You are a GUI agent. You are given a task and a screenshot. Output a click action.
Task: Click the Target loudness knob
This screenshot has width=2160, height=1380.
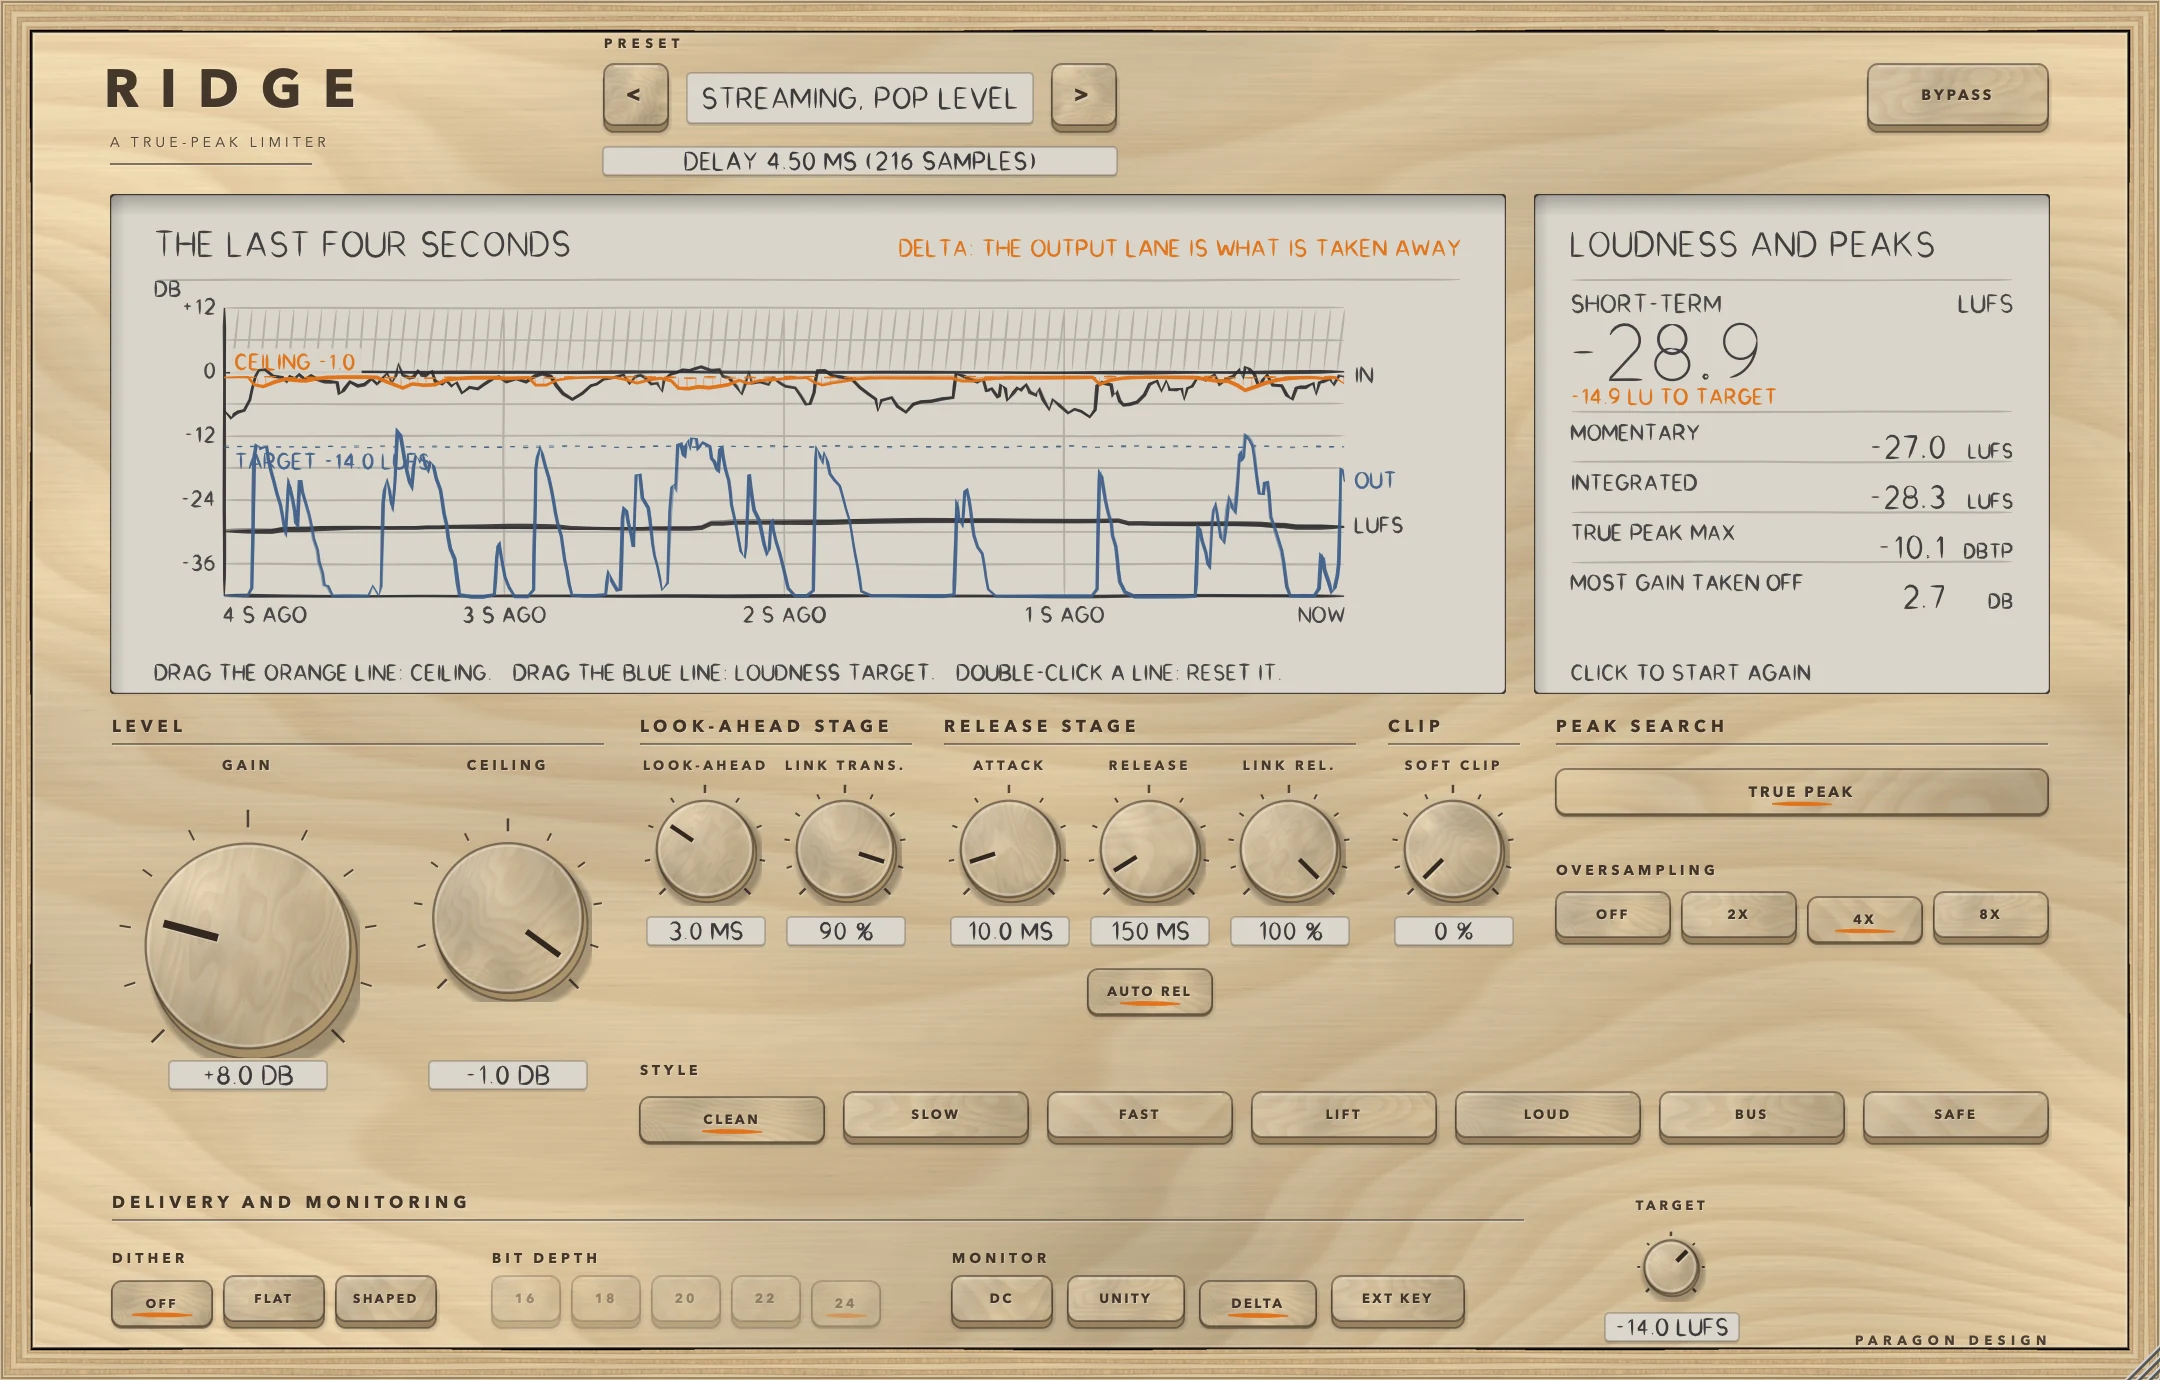coord(1671,1267)
